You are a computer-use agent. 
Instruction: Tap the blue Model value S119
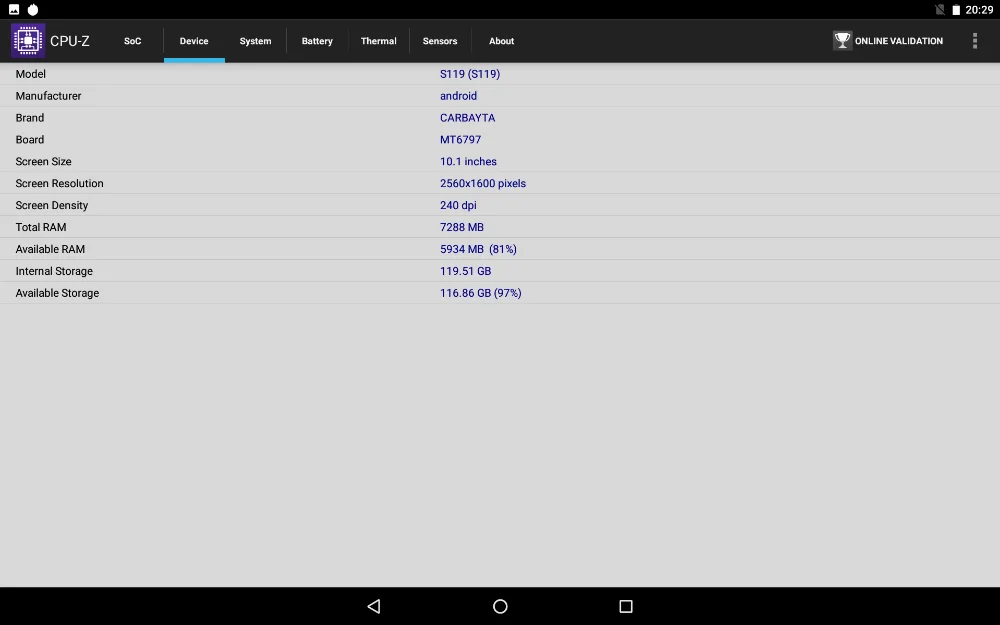471,73
